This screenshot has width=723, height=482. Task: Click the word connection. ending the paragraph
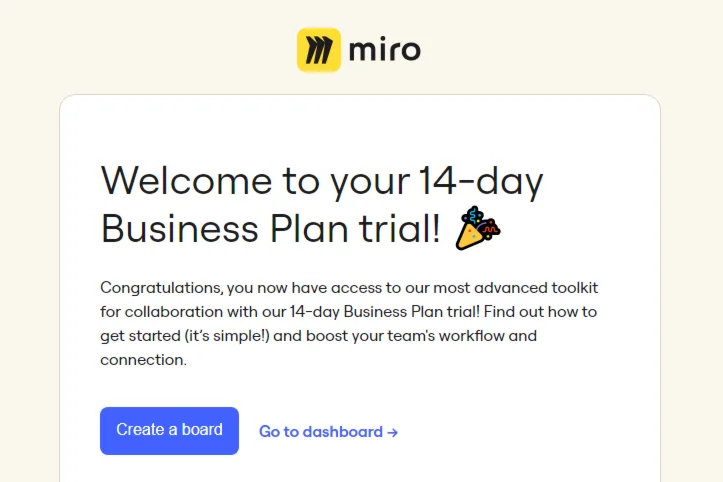[x=143, y=360]
